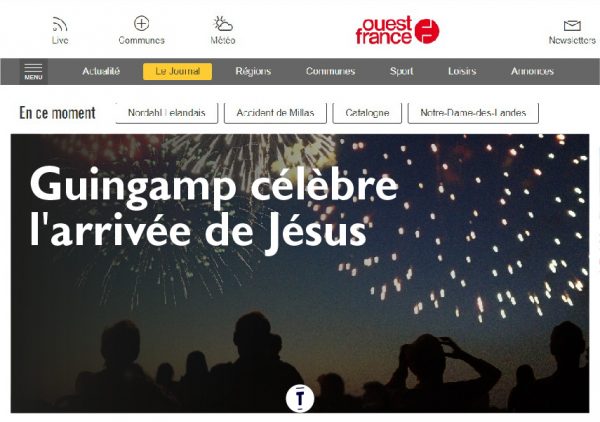Click the Communes plus circle icon
The height and width of the screenshot is (422, 600).
(141, 23)
